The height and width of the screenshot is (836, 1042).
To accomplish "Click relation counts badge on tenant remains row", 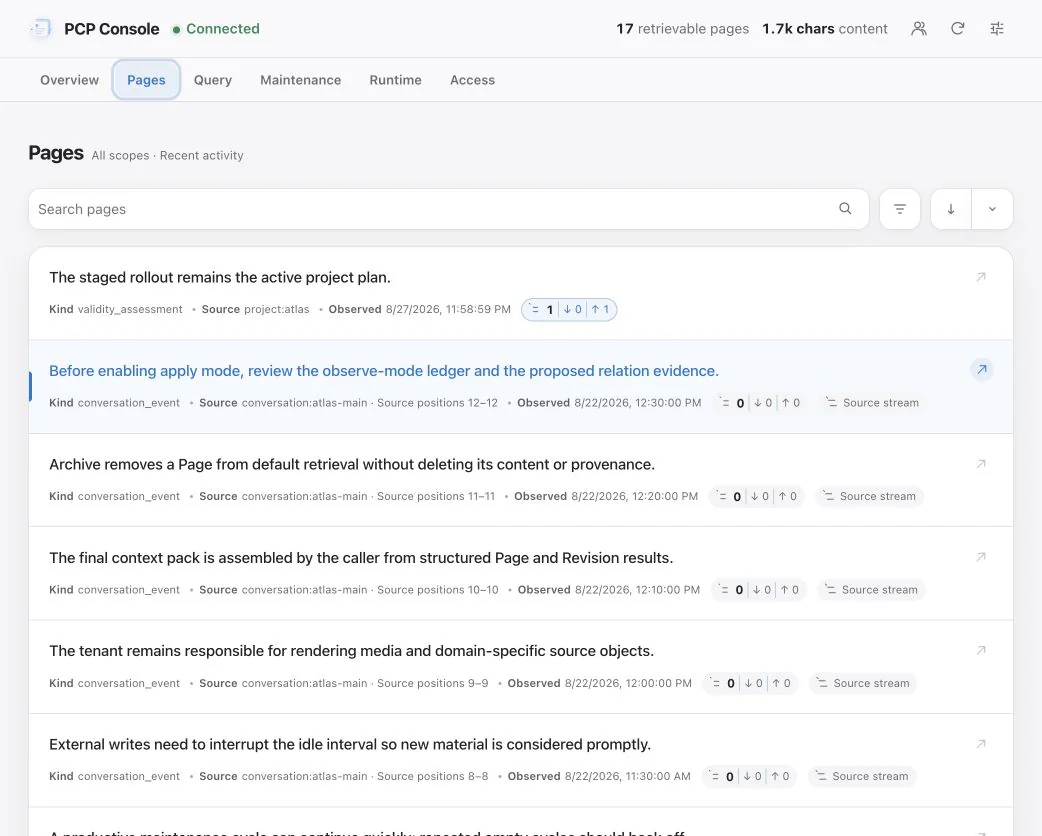I will [x=750, y=683].
